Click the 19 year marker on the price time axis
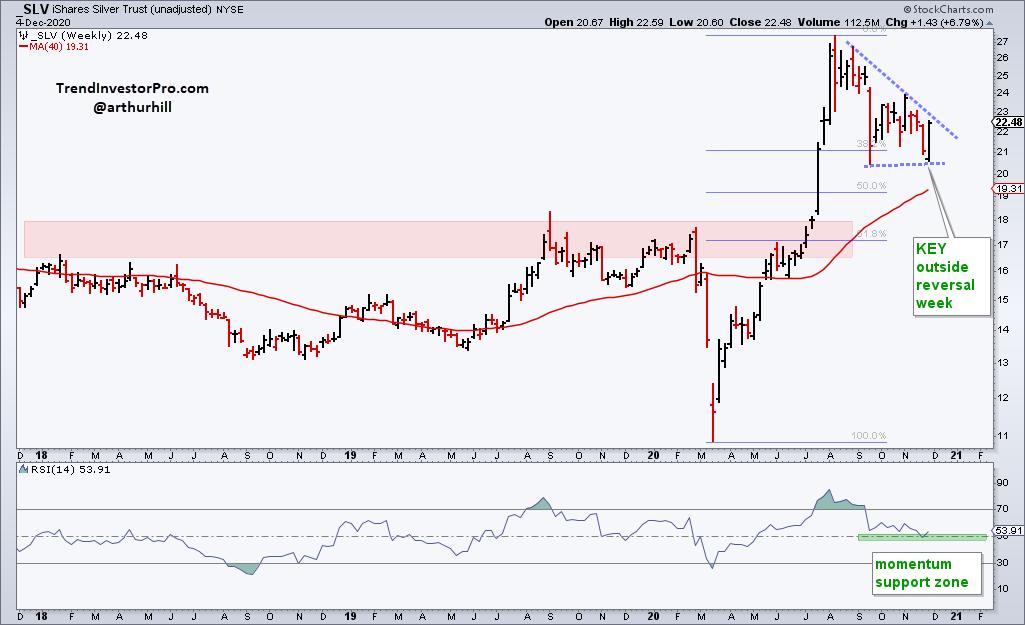1025x625 pixels. (x=349, y=452)
